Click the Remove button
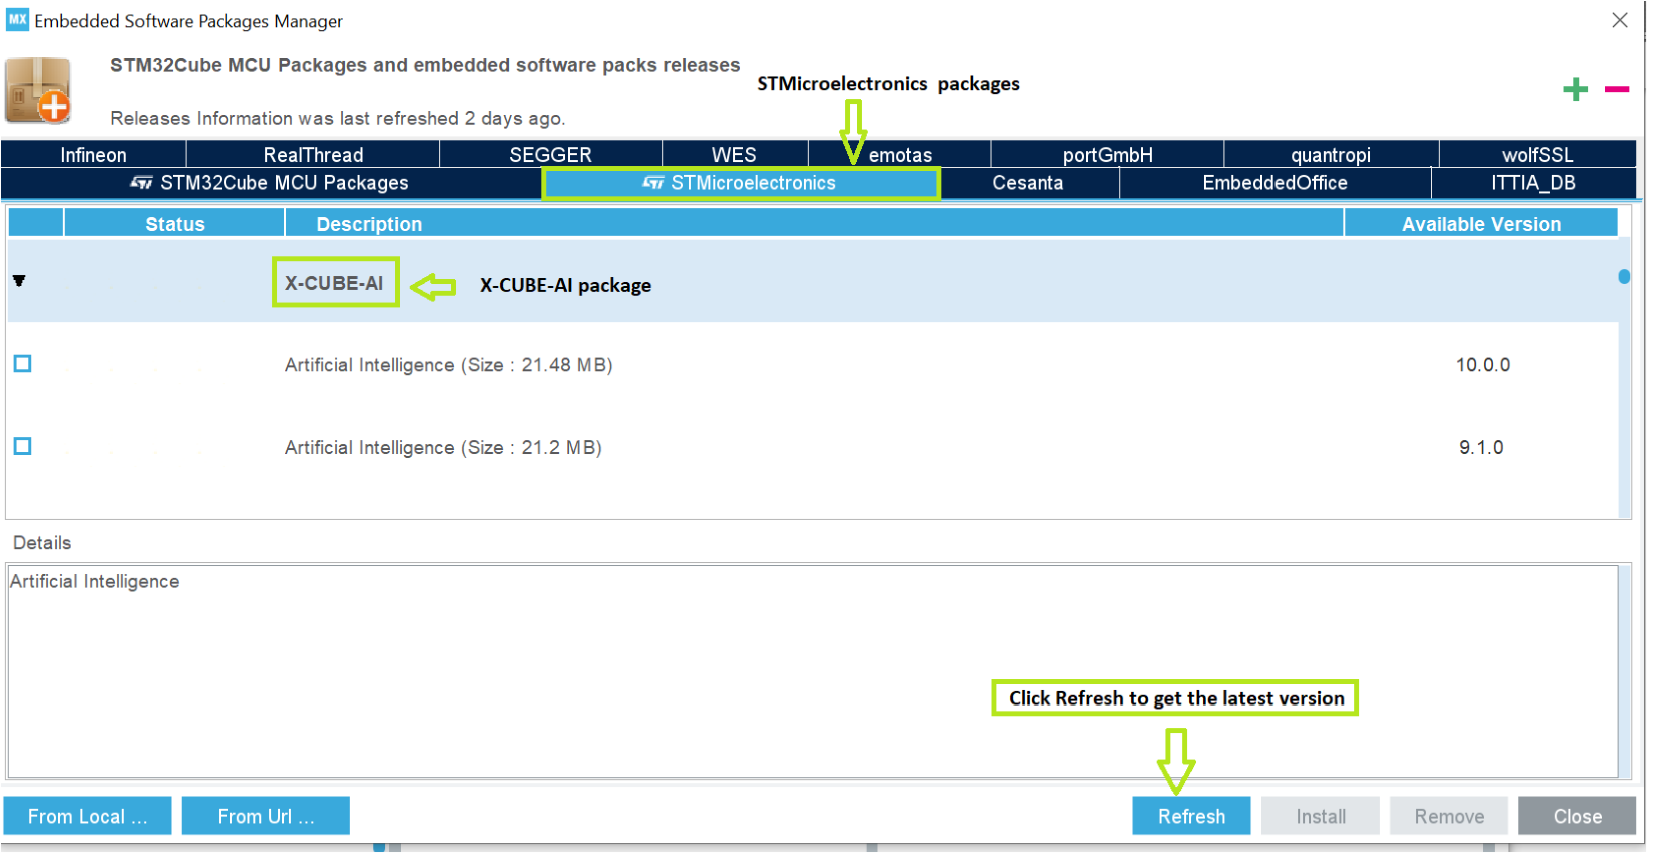This screenshot has width=1660, height=858. pyautogui.click(x=1449, y=816)
